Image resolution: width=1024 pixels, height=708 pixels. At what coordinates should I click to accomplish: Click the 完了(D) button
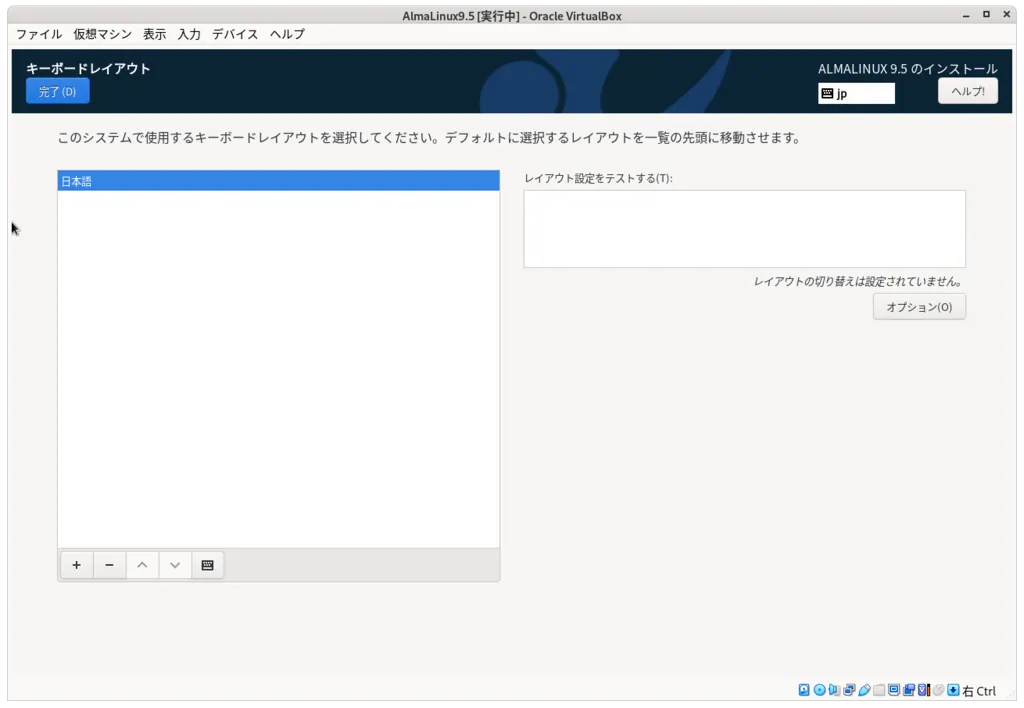pyautogui.click(x=57, y=90)
